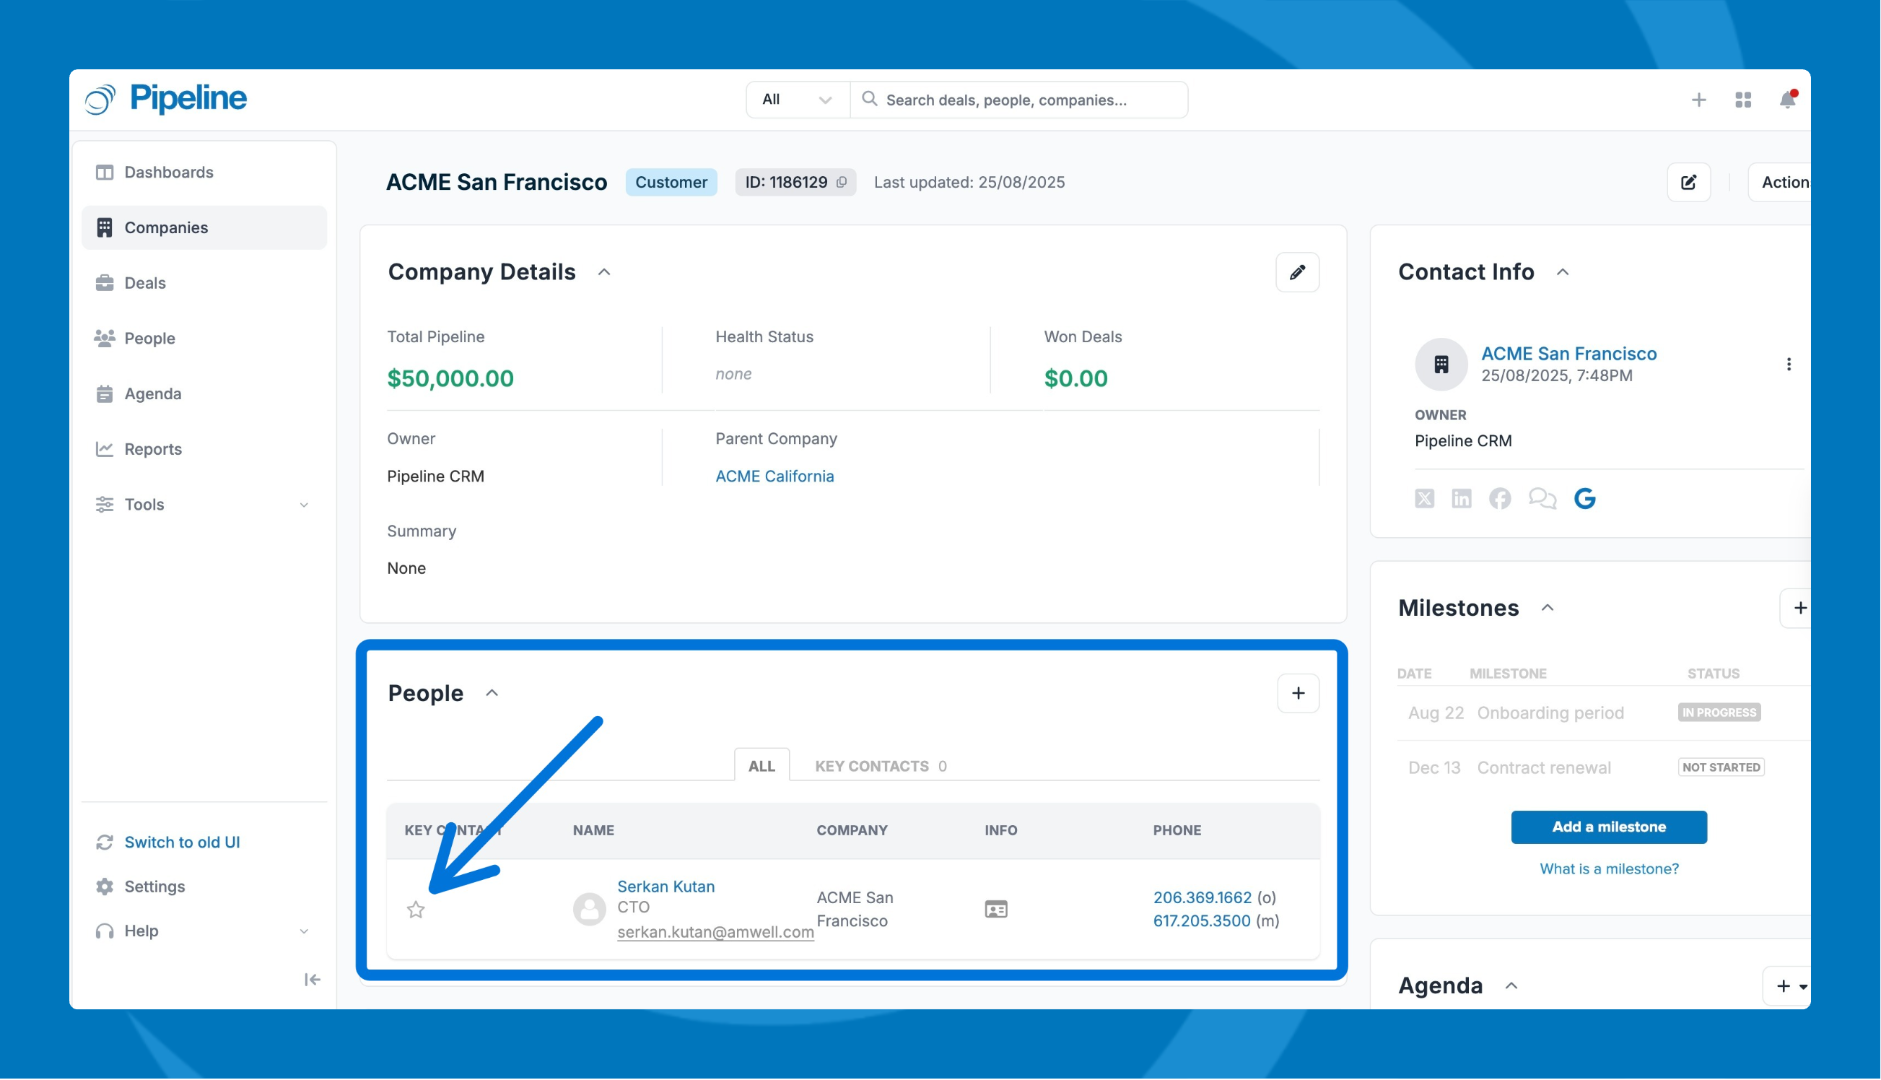Go to Deals in sidebar
Image resolution: width=1881 pixels, height=1080 pixels.
pyautogui.click(x=204, y=283)
